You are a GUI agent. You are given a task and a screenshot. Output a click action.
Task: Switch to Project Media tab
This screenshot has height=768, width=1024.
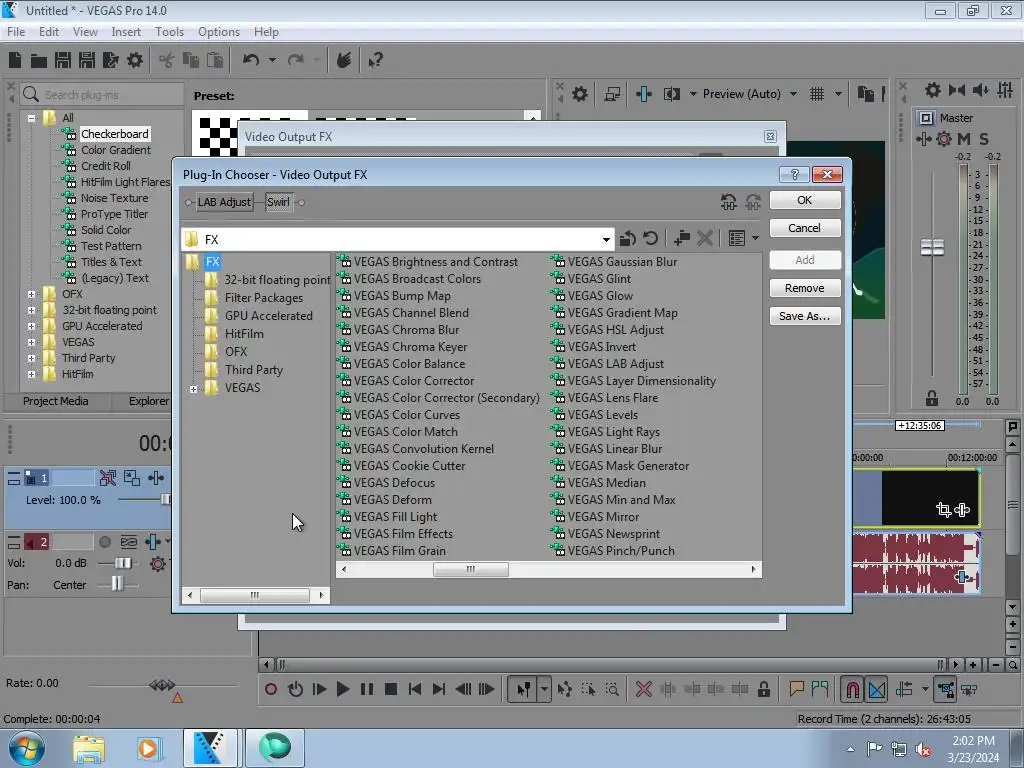tap(56, 401)
